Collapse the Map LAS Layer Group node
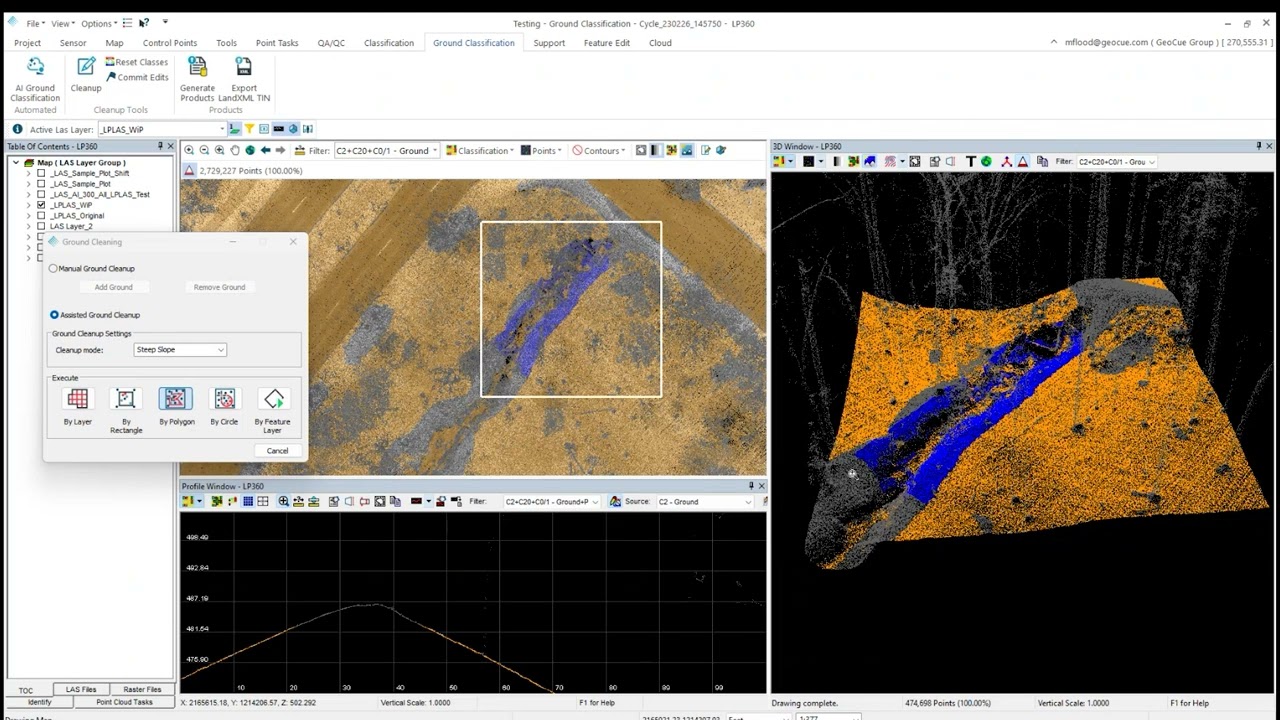1280x720 pixels. [18, 163]
